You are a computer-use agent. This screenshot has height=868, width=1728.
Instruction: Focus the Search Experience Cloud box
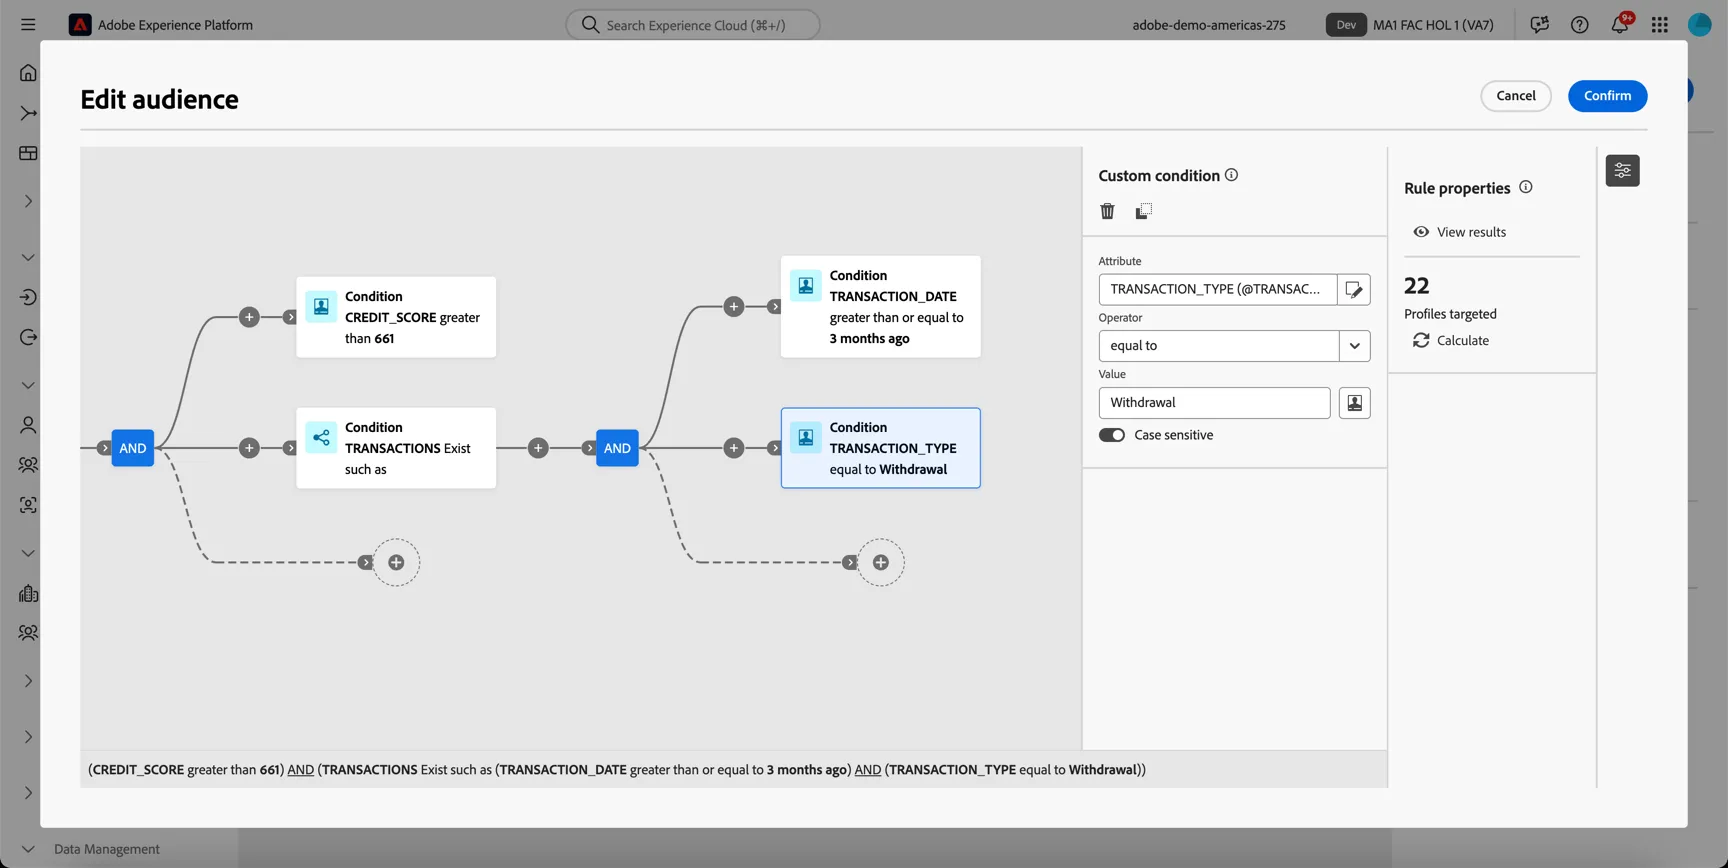pos(693,25)
